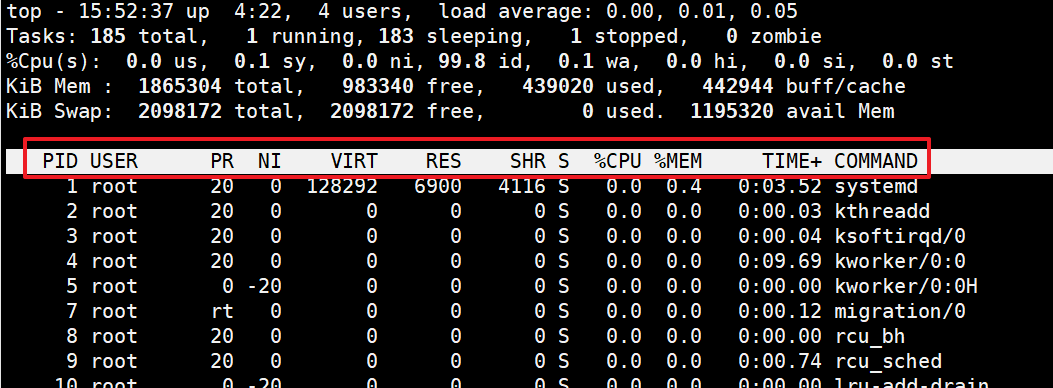Image resolution: width=1053 pixels, height=388 pixels.
Task: Click the 183 sleeping value
Action: click(396, 36)
